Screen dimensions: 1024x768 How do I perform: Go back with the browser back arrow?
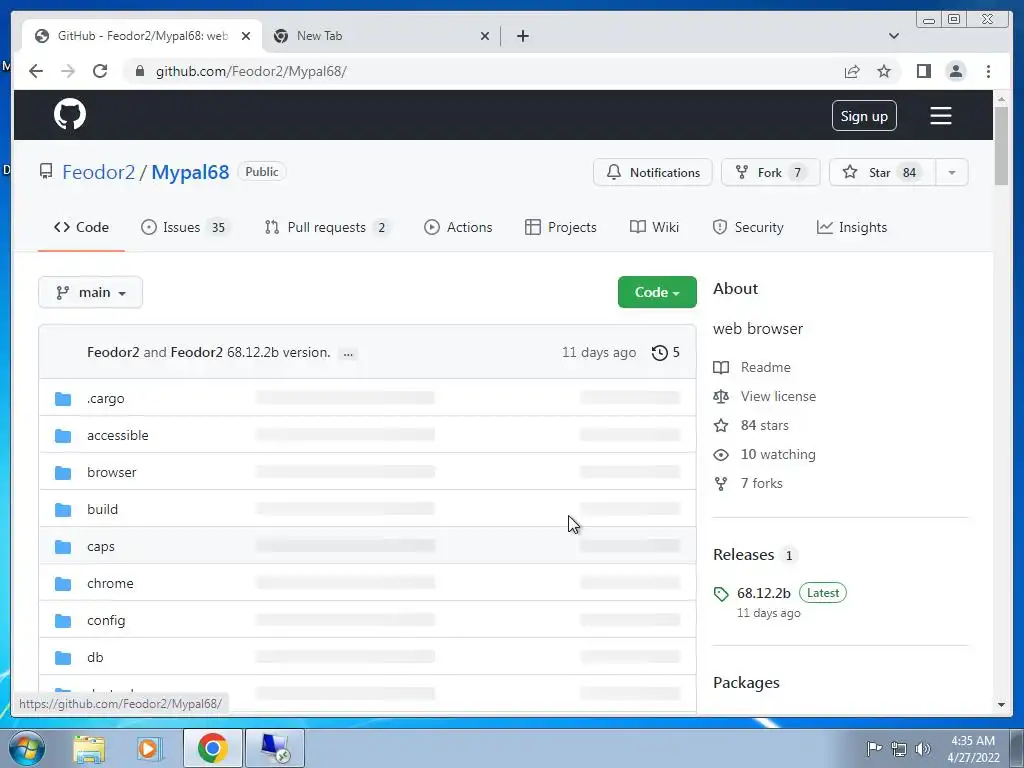[x=36, y=71]
